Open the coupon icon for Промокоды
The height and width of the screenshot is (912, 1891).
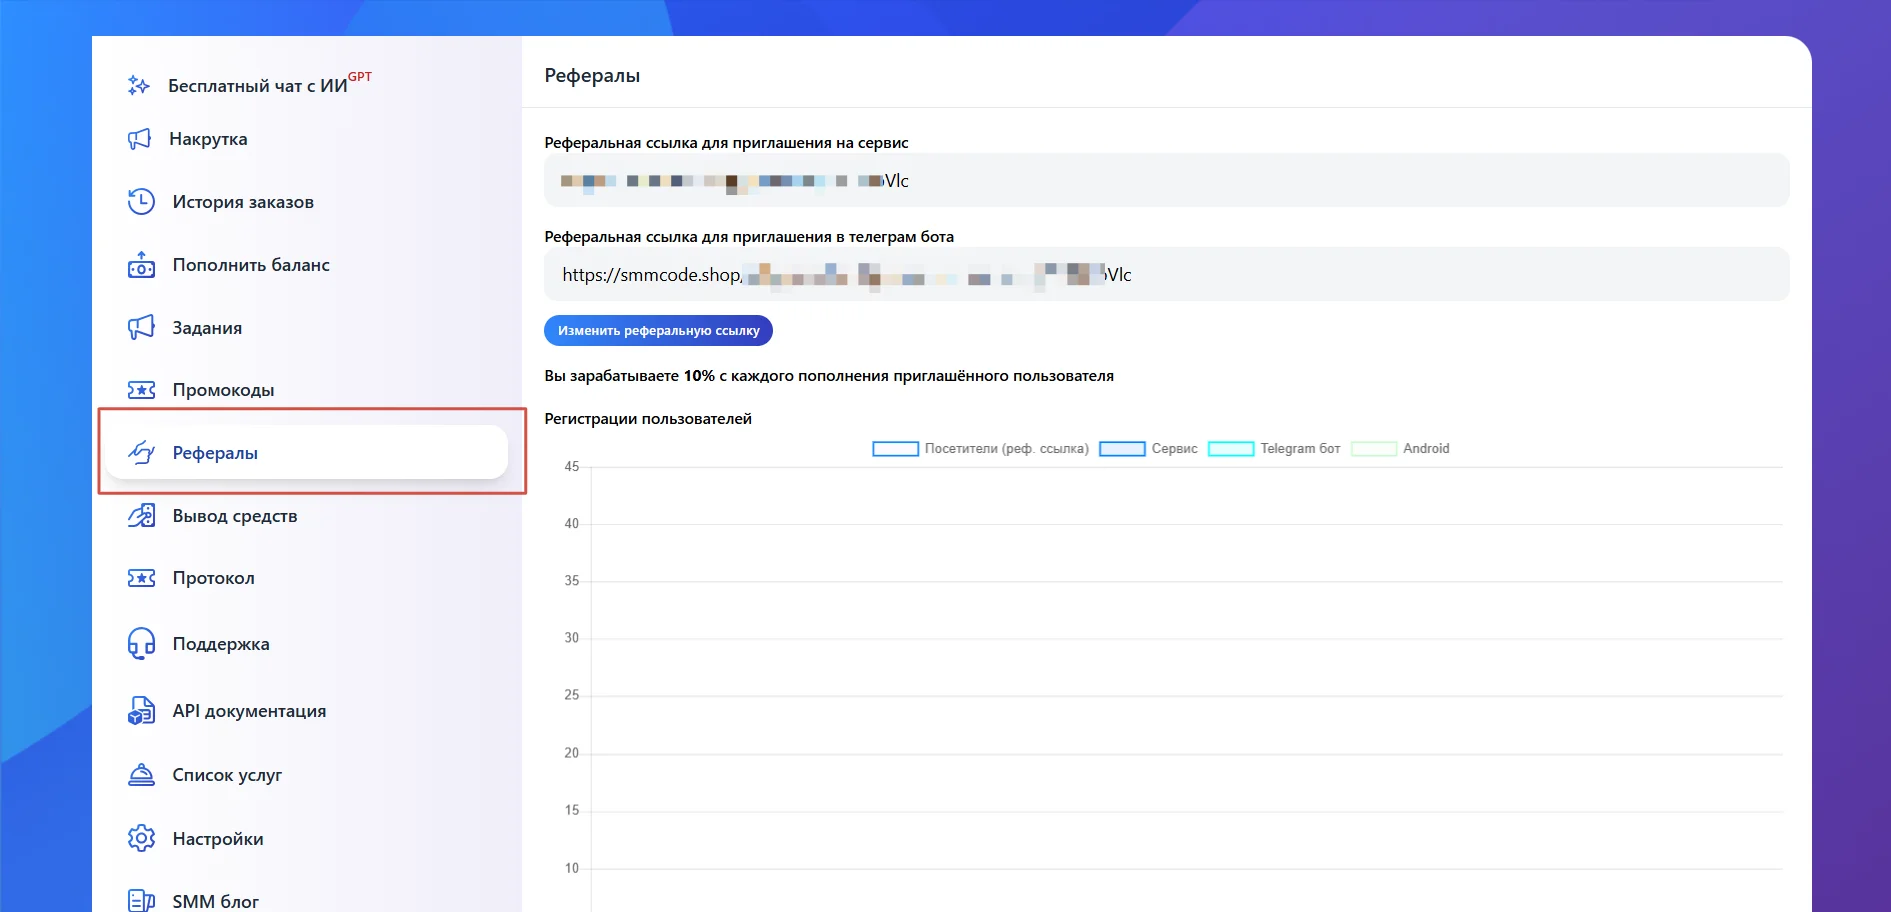(x=141, y=390)
